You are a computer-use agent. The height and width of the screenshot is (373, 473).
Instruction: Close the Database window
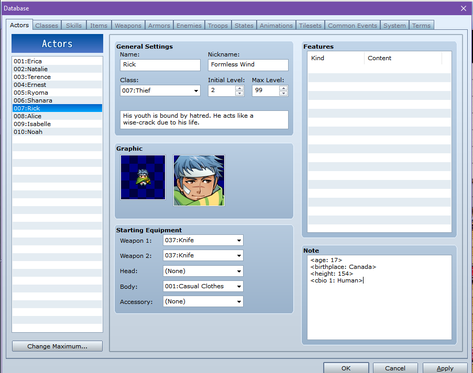coord(463,8)
